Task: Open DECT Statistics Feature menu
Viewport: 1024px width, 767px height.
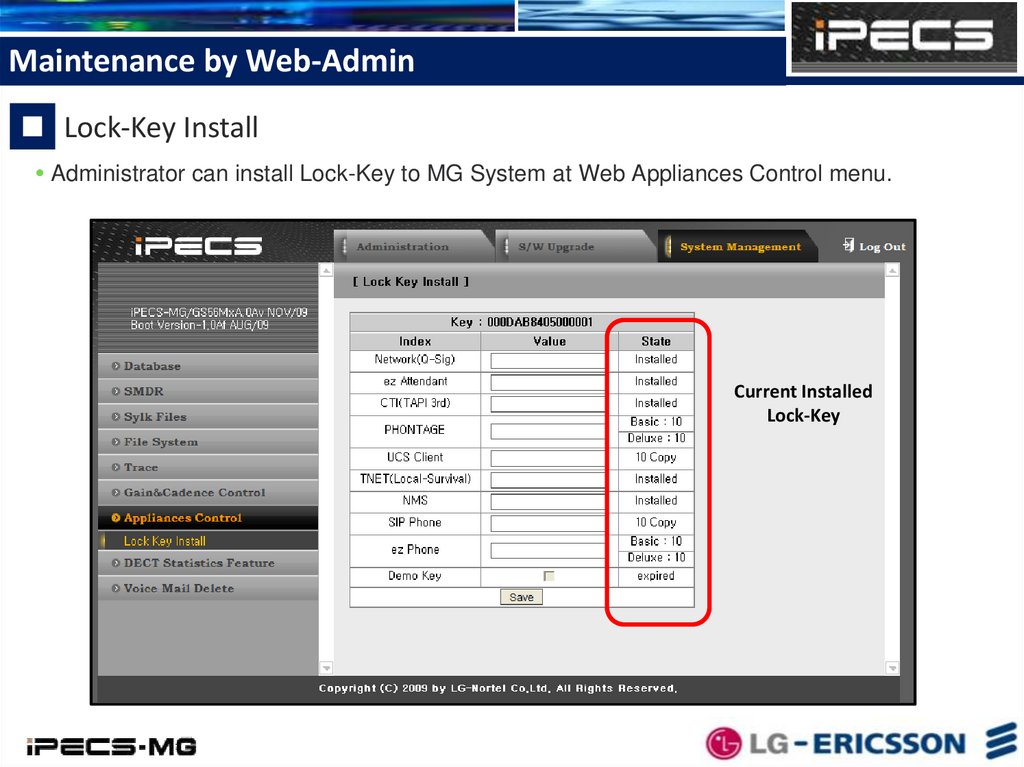Action: 208,563
